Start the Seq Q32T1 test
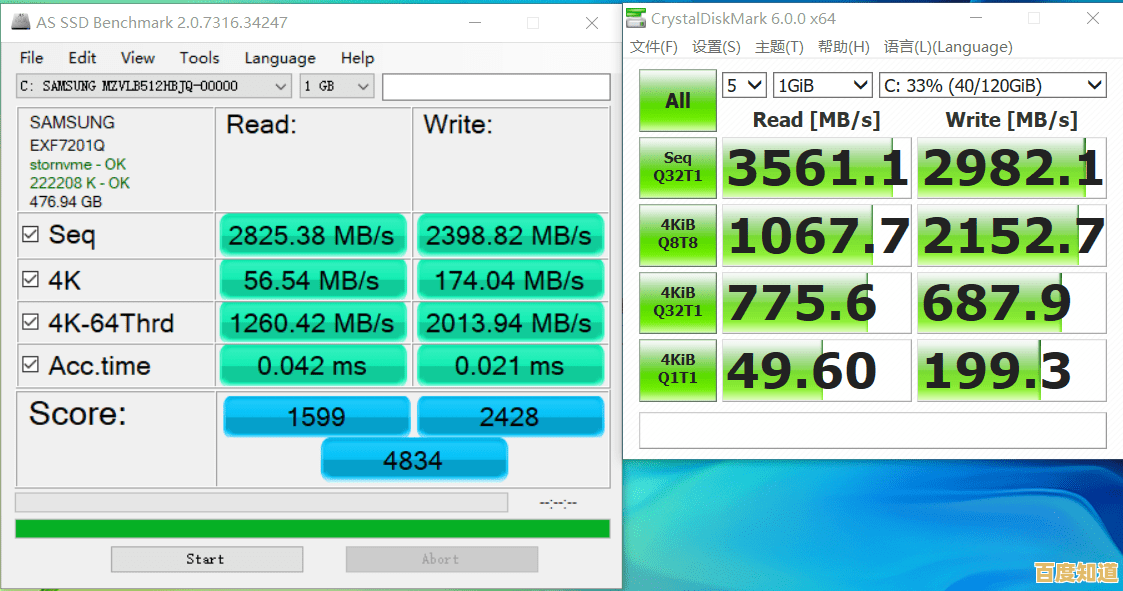This screenshot has height=591, width=1123. tap(678, 167)
